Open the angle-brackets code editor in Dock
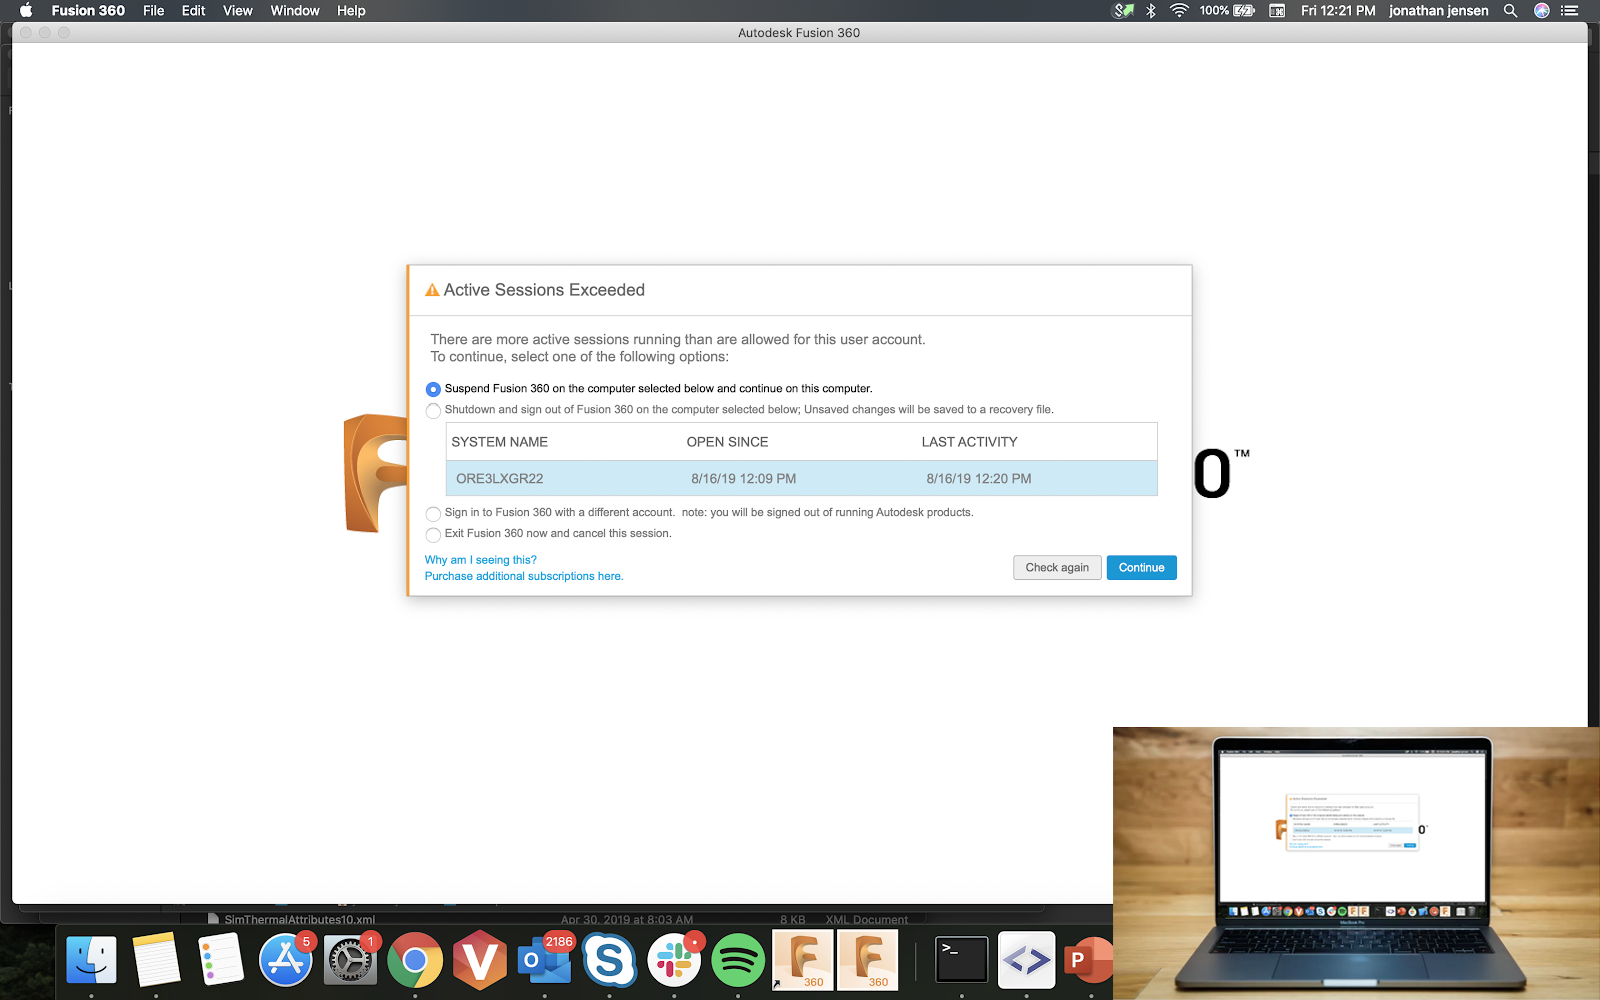This screenshot has width=1600, height=1000. (1027, 960)
